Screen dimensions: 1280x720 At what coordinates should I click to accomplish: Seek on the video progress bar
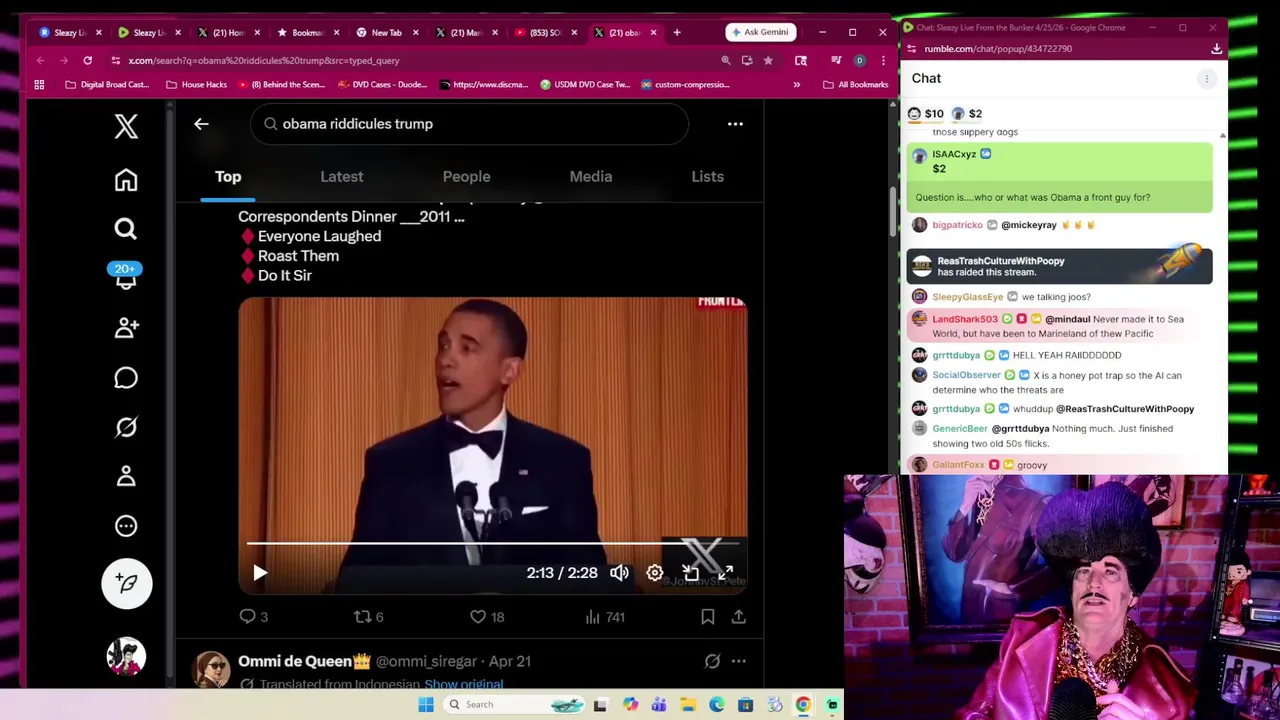pyautogui.click(x=493, y=544)
